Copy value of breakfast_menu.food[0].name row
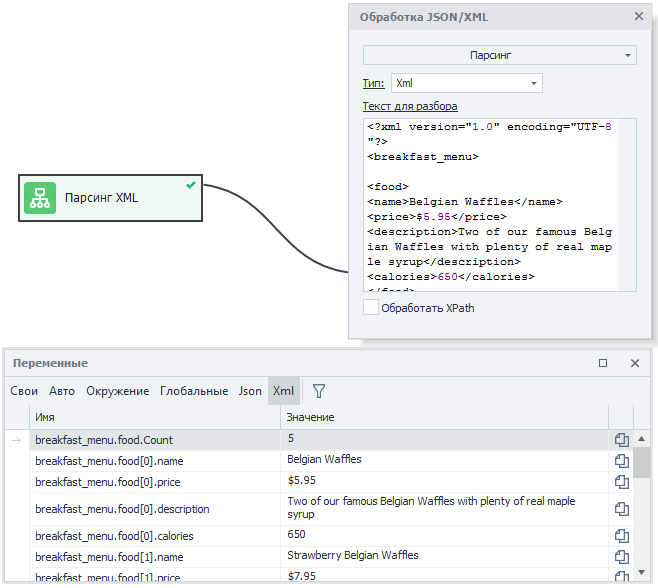The image size is (658, 588). coord(621,460)
